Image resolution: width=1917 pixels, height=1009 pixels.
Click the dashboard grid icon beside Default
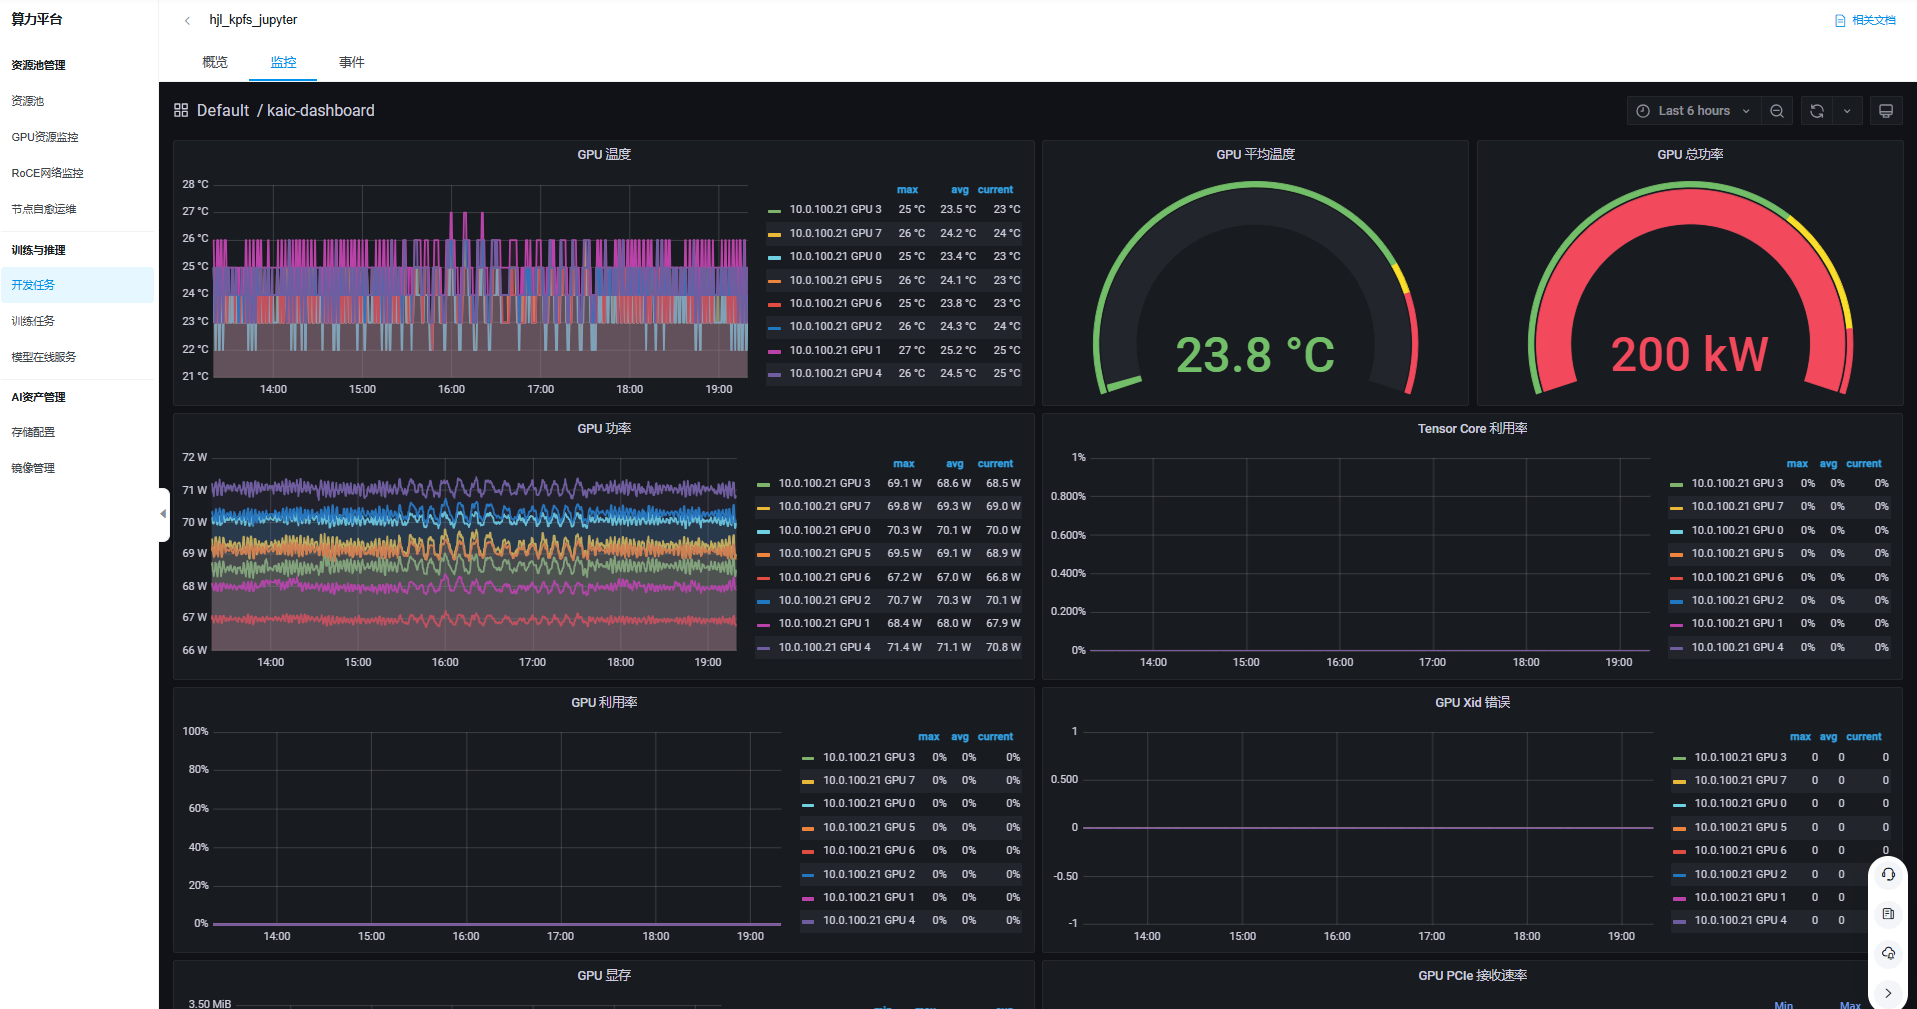pos(181,111)
